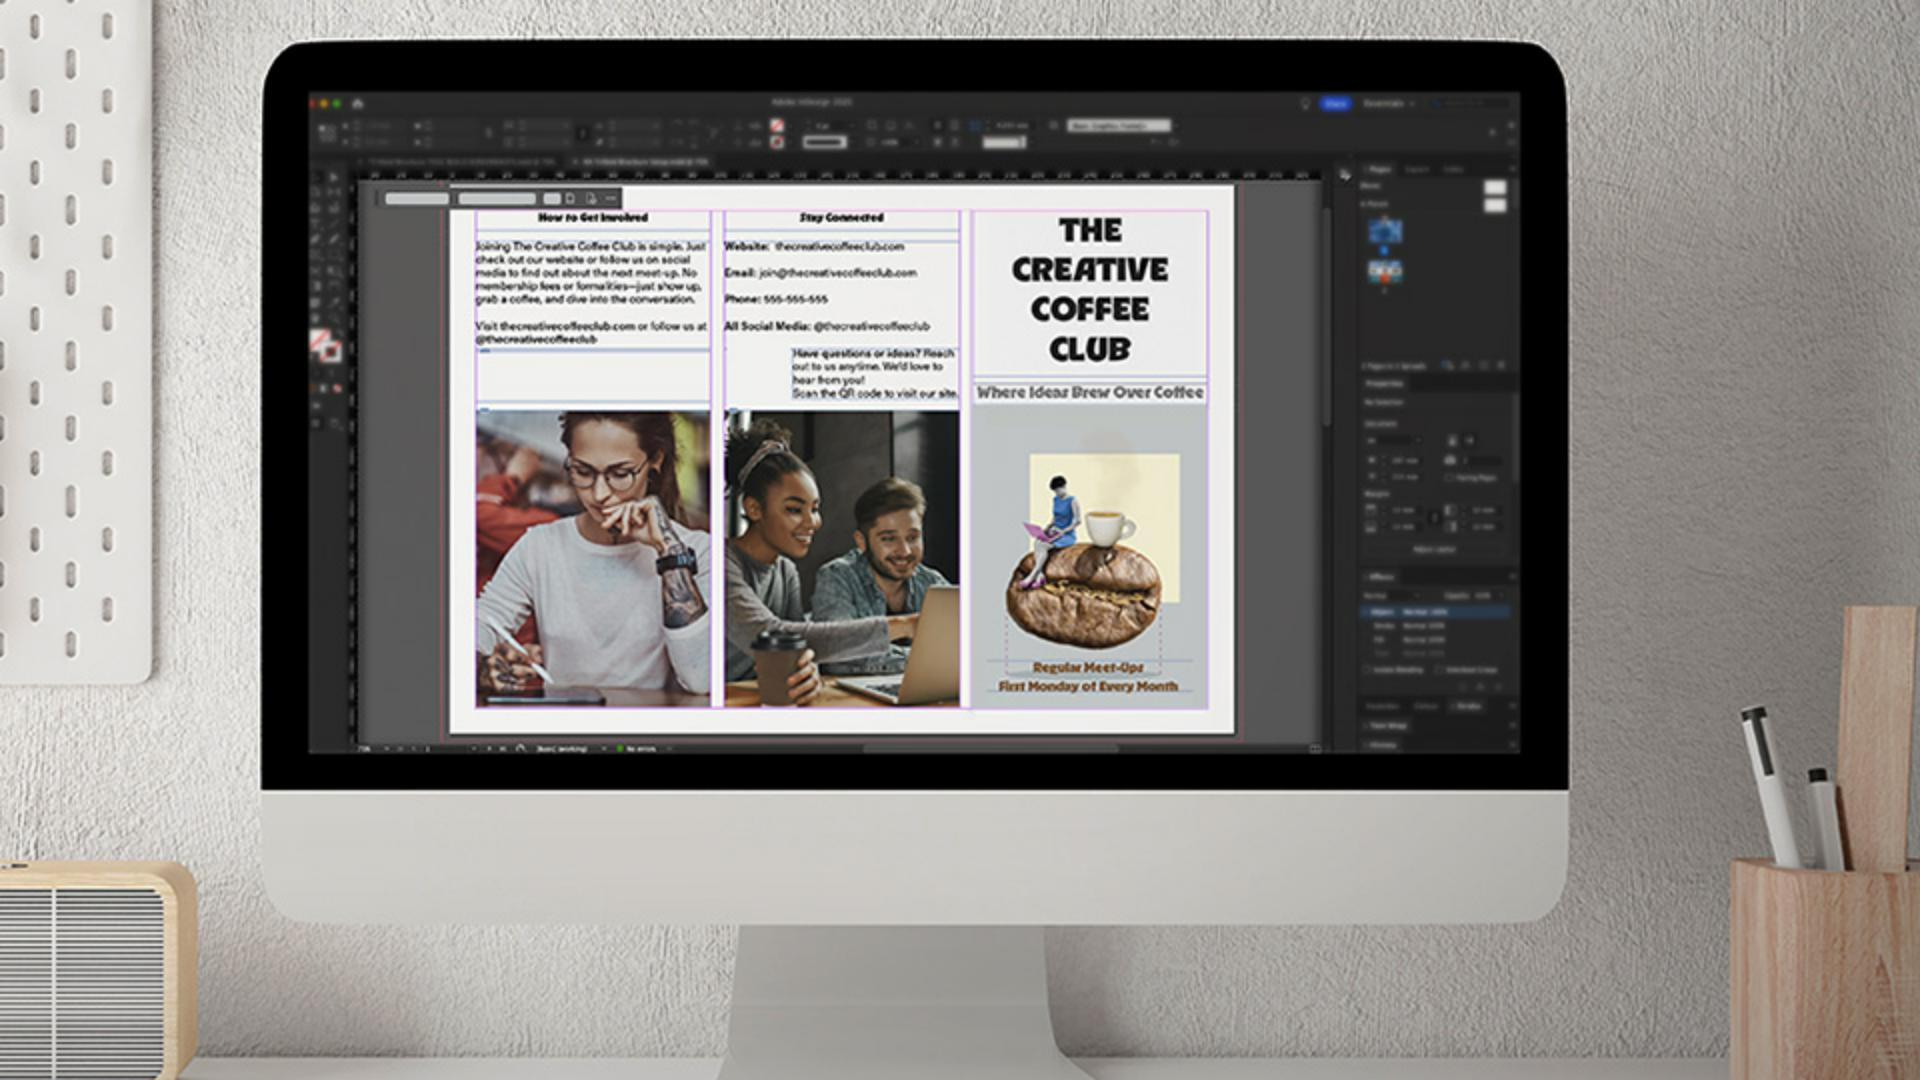Select the page 1 thumbnail in Pages panel
This screenshot has height=1080, width=1920.
click(x=1385, y=232)
